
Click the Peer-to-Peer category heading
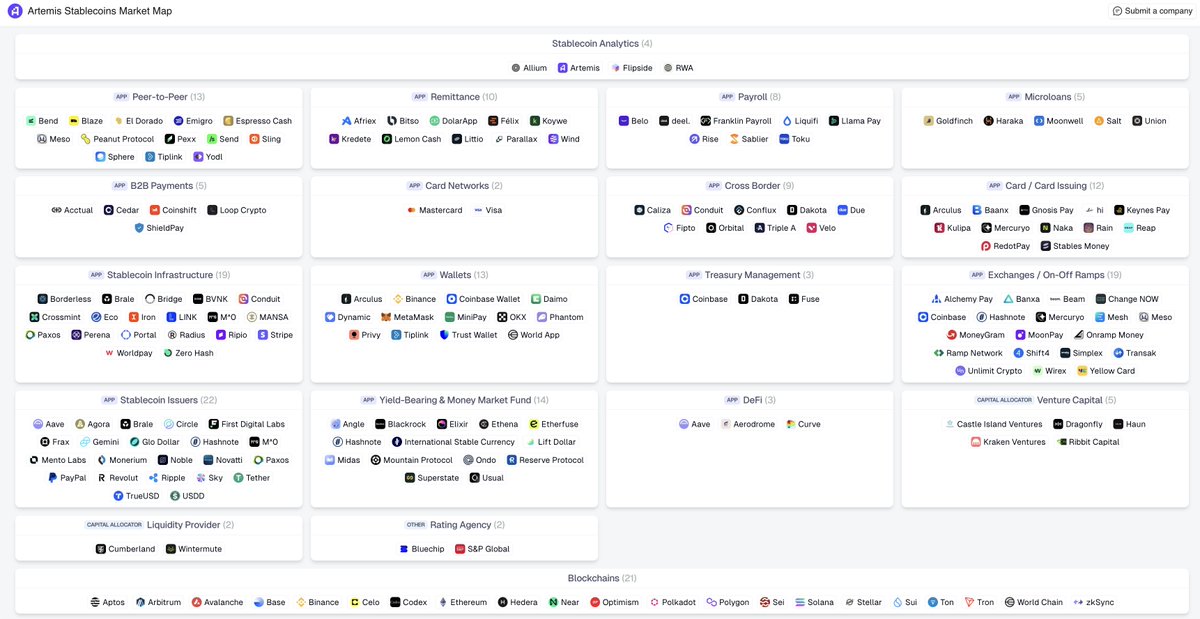(x=159, y=97)
